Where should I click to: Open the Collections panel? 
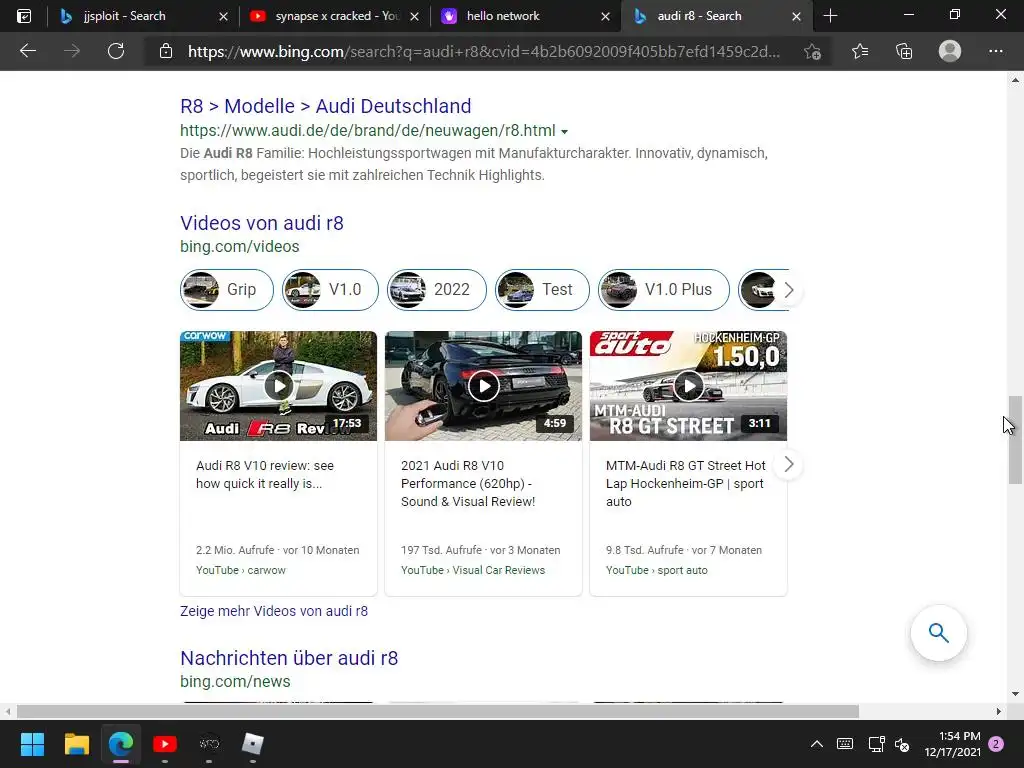(x=904, y=51)
